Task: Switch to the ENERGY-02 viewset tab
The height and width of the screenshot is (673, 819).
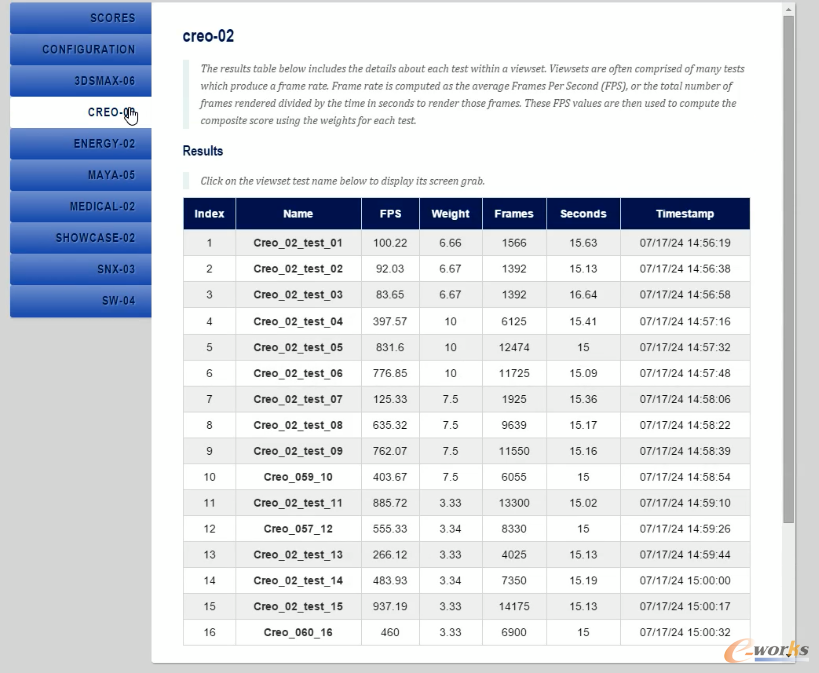Action: click(81, 144)
